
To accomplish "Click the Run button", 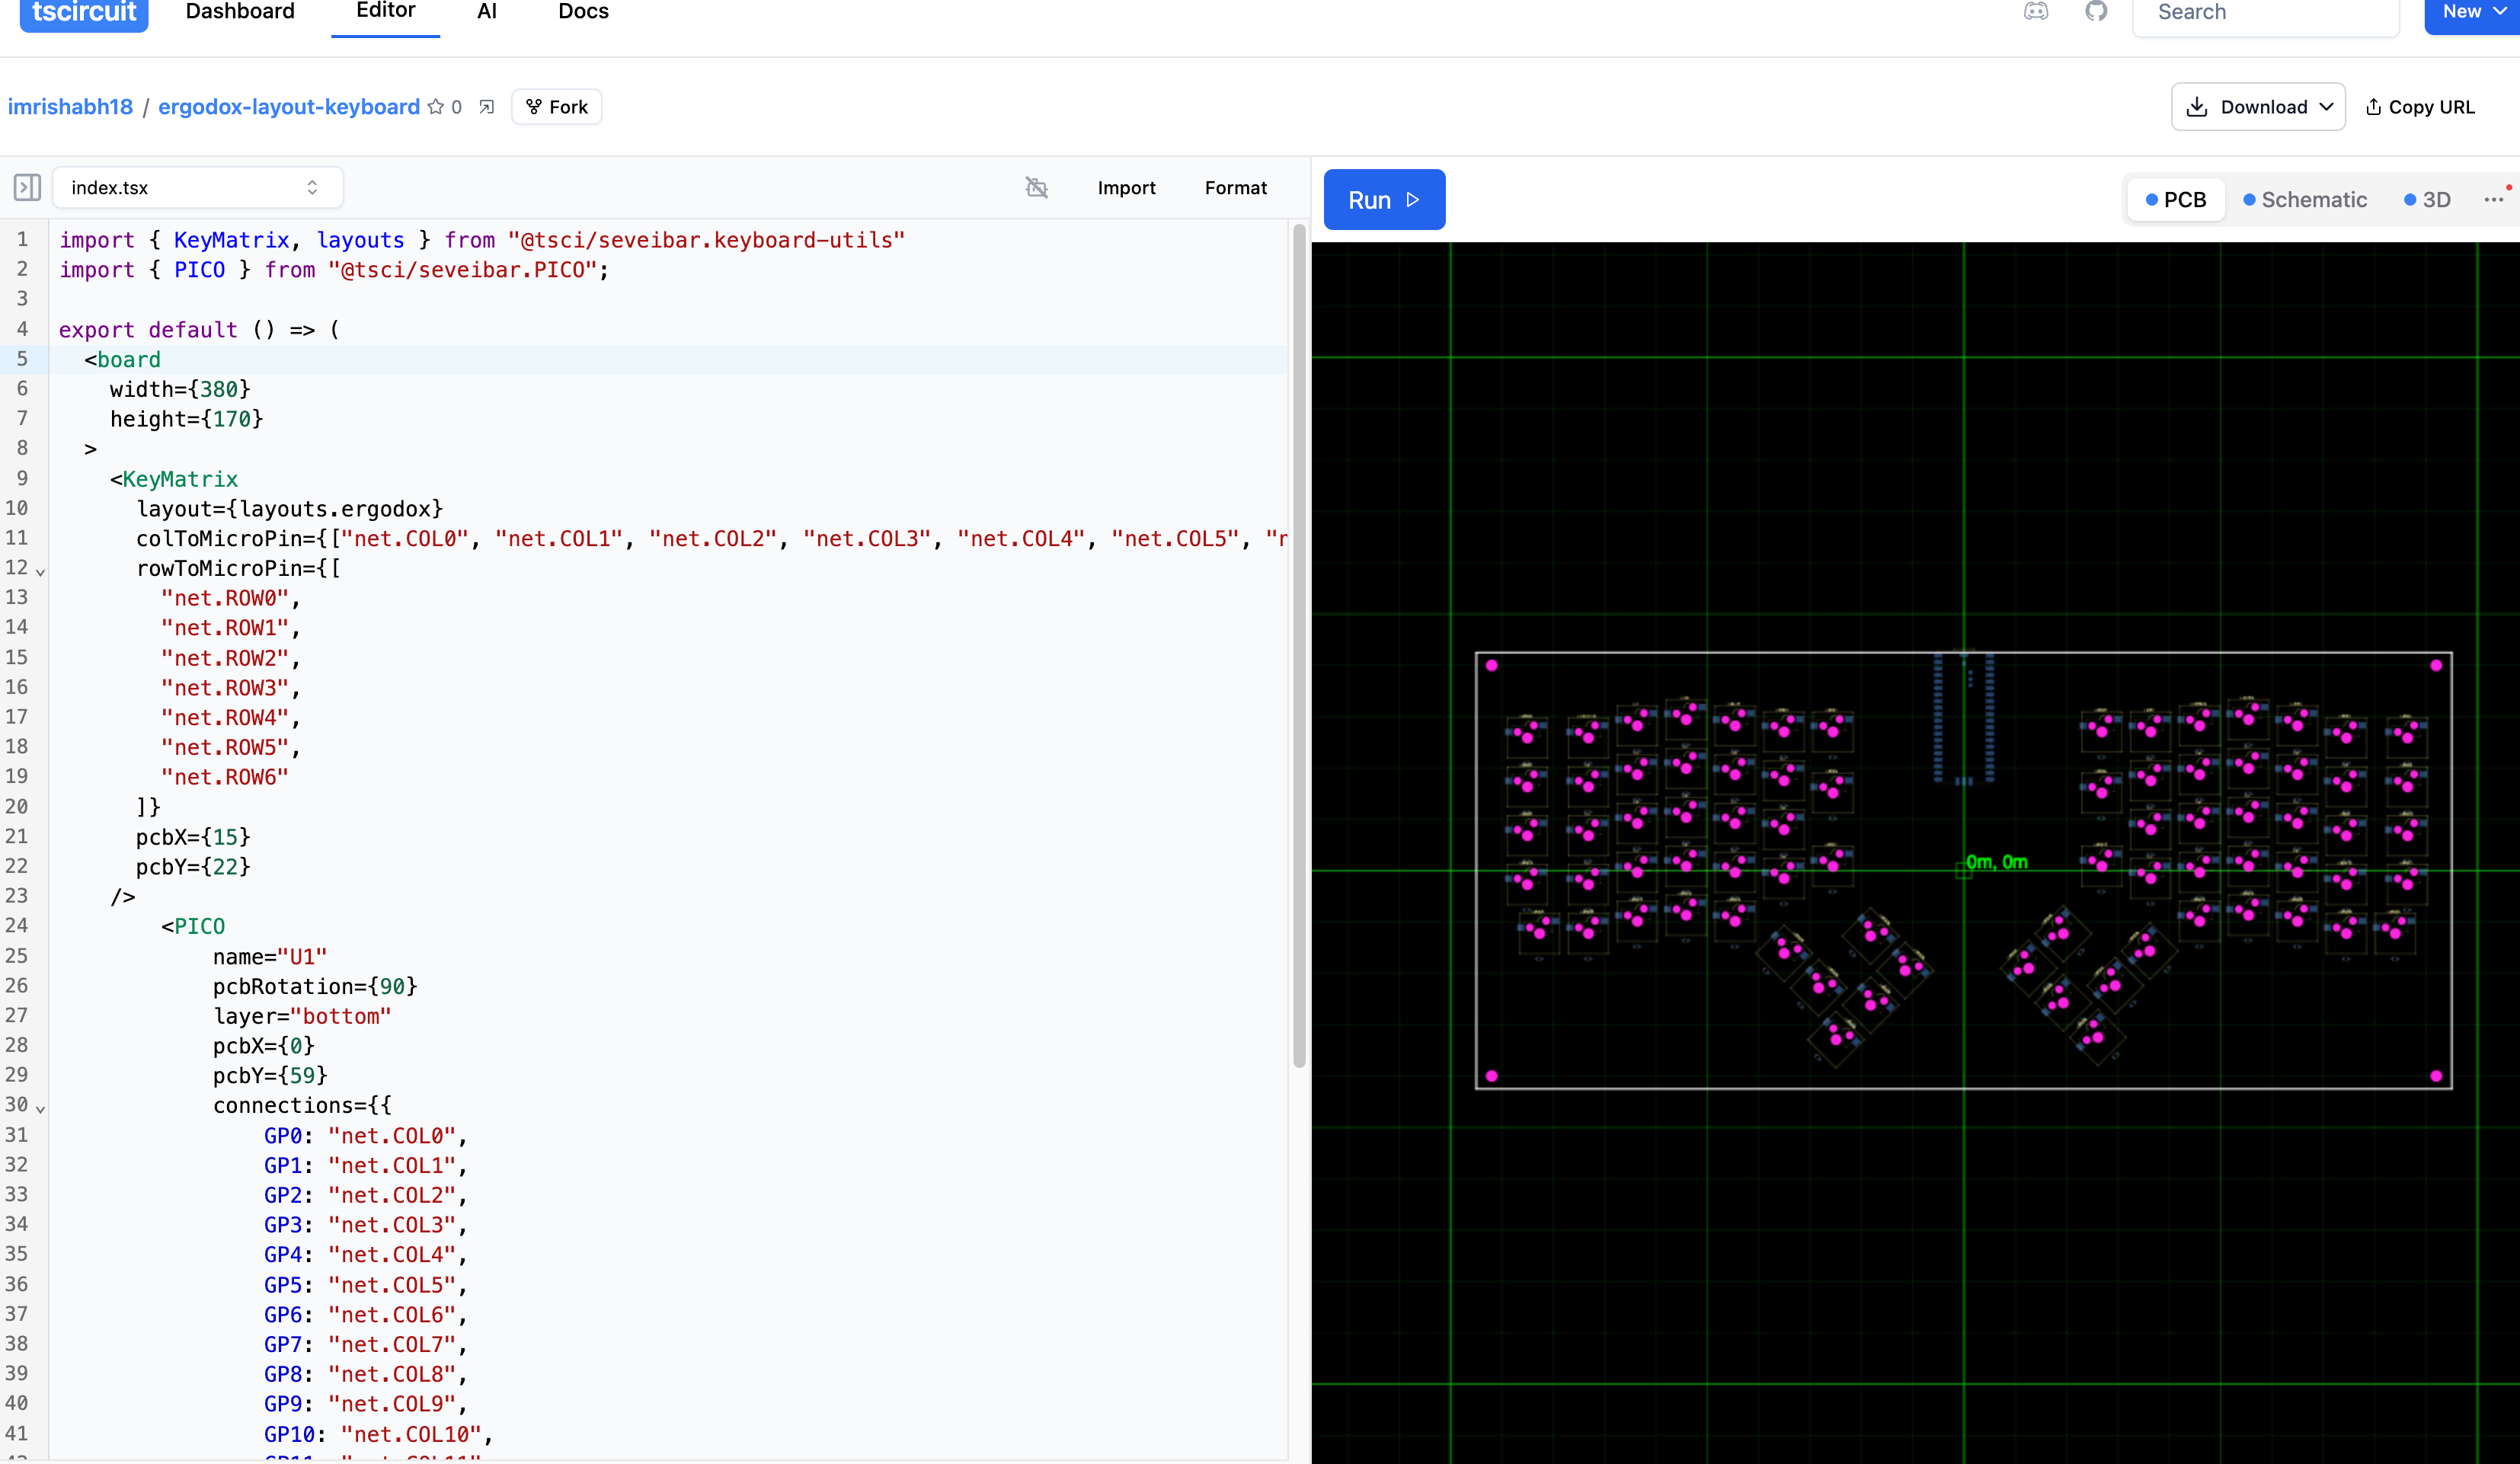I will (x=1384, y=199).
